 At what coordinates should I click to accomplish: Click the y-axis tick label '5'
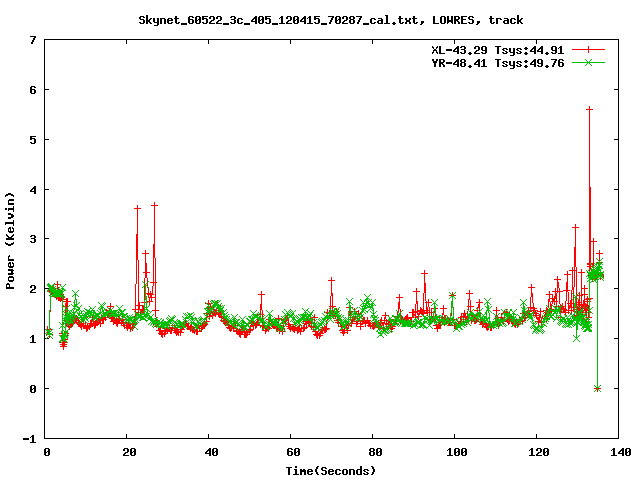[33, 140]
